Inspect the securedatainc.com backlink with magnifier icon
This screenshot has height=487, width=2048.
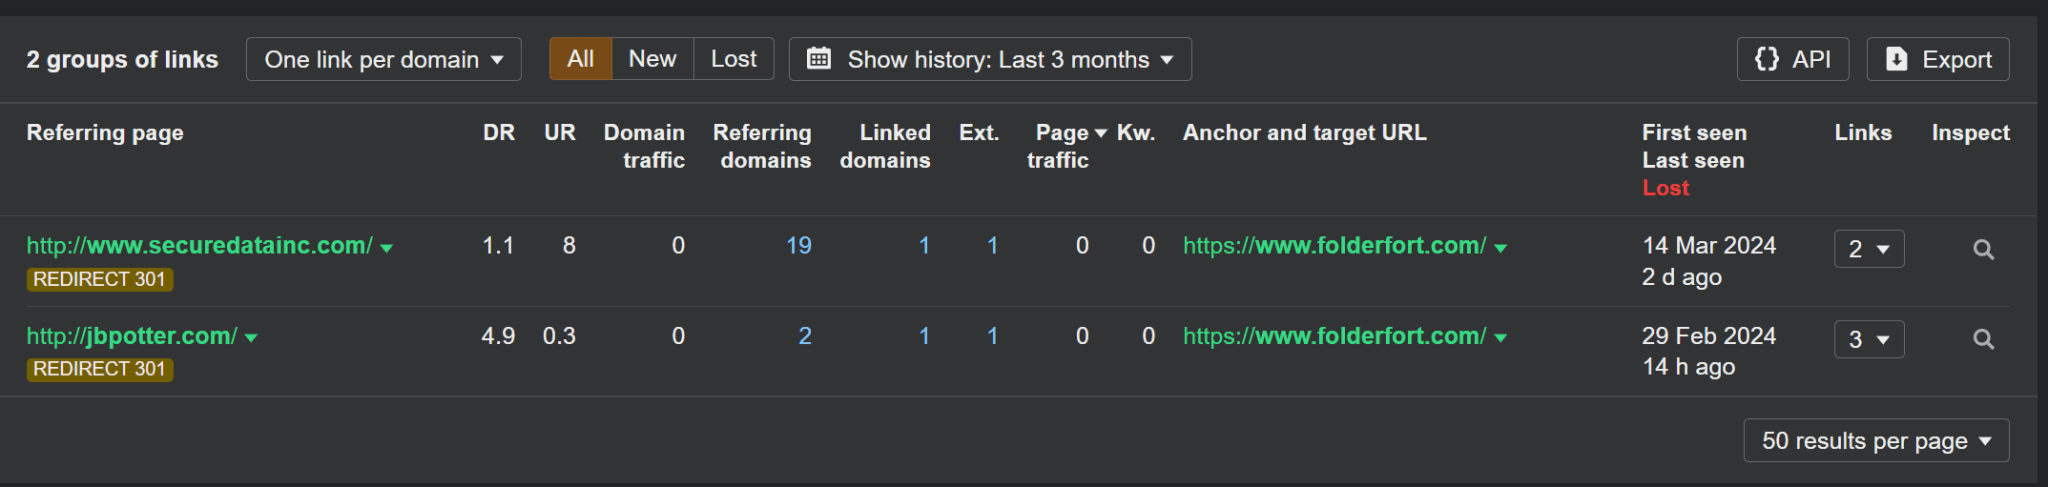coord(1983,250)
